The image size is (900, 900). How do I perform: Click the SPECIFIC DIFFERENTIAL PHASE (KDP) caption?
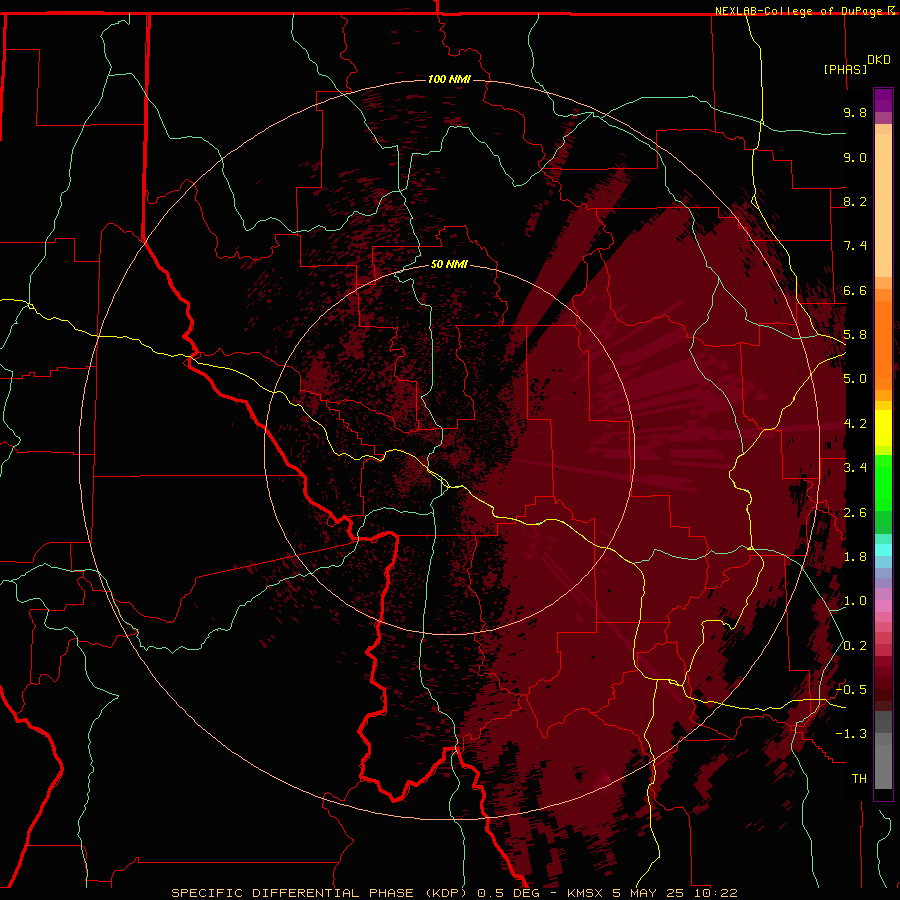pos(319,893)
